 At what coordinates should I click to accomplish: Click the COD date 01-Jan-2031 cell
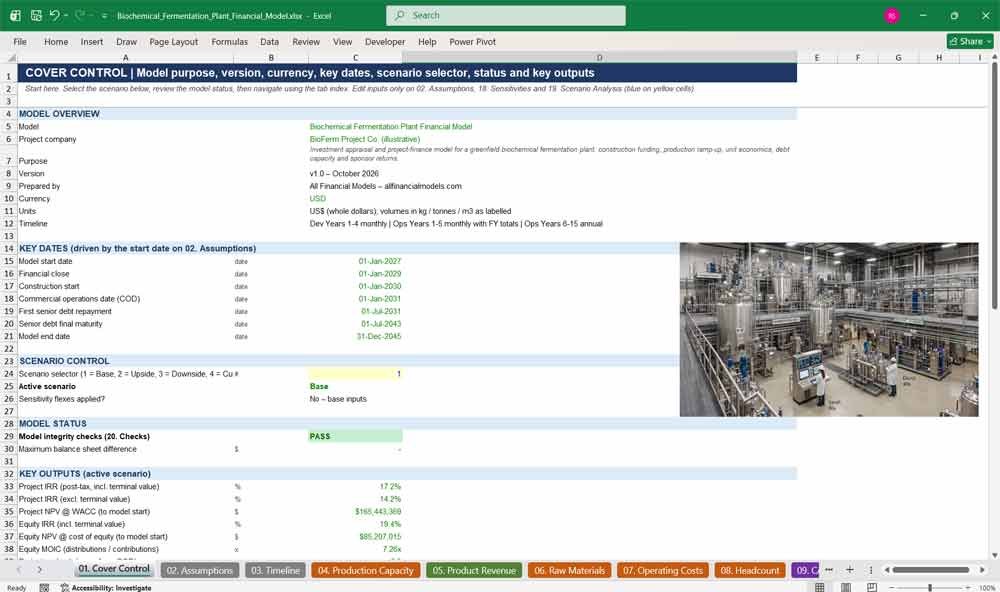point(356,299)
